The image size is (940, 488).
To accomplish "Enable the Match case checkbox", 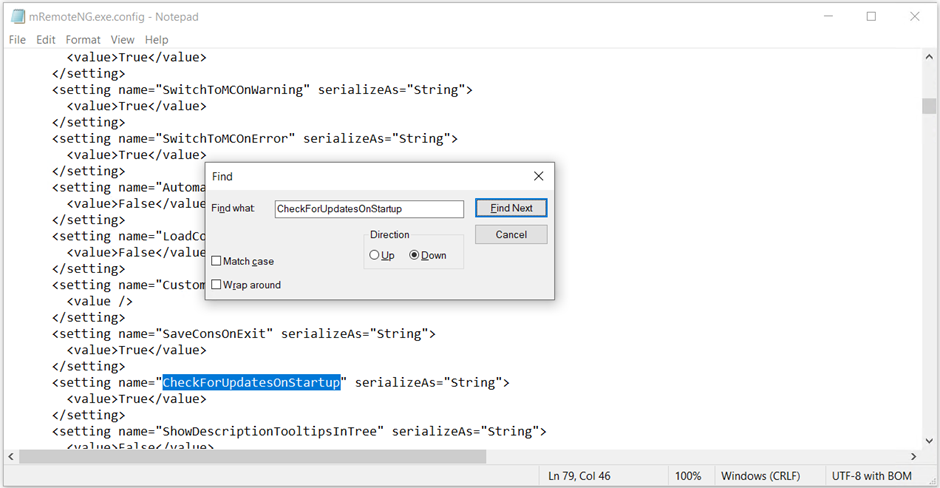I will 216,261.
